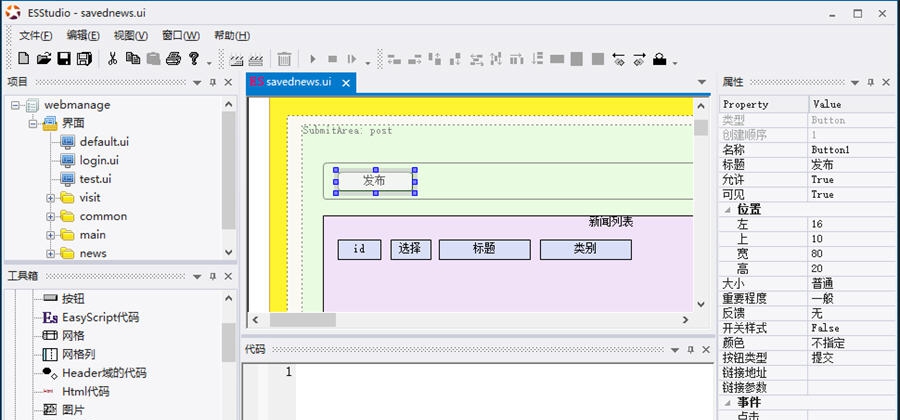Pin the 项目 panel

point(212,82)
